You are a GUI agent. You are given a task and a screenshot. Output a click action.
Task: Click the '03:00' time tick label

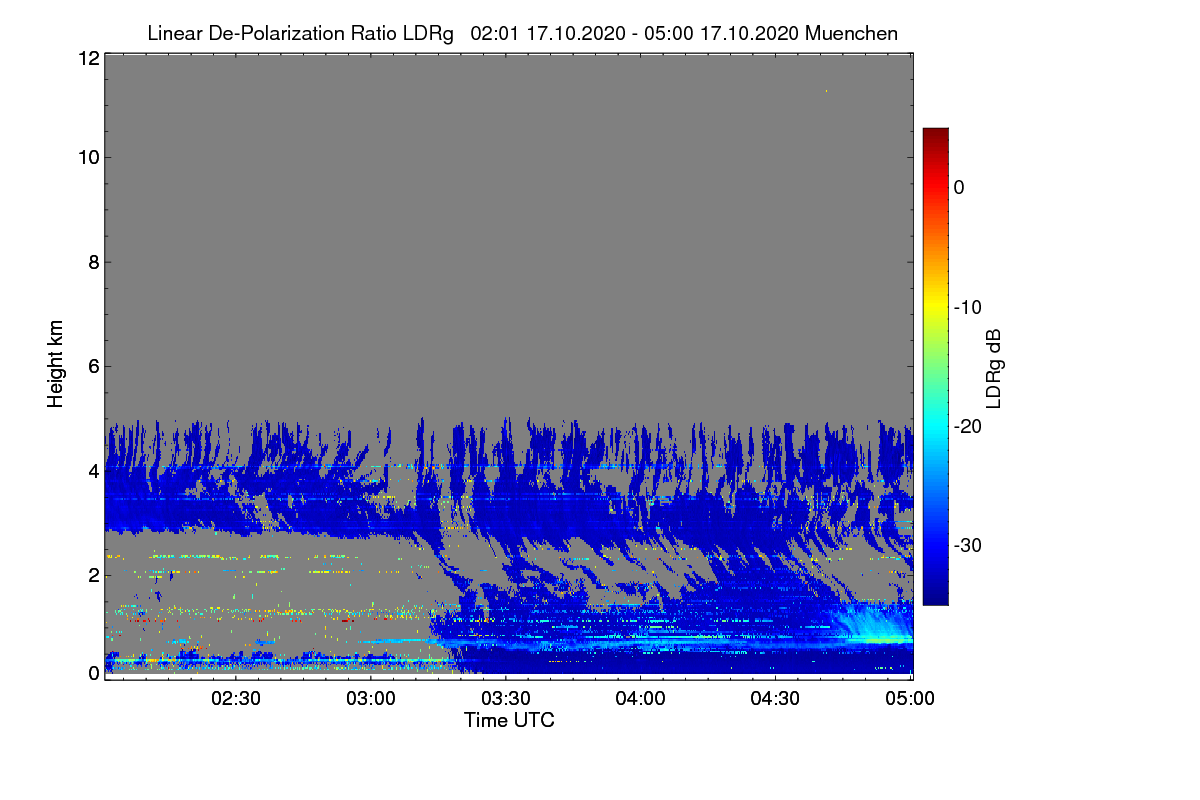tap(371, 698)
